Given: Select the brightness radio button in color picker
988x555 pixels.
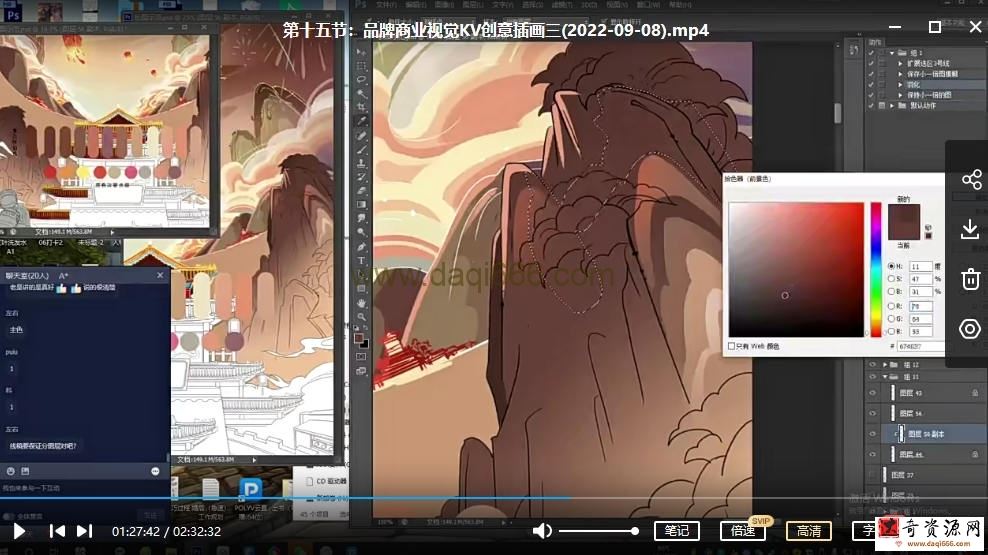Looking at the screenshot, I should (x=891, y=292).
